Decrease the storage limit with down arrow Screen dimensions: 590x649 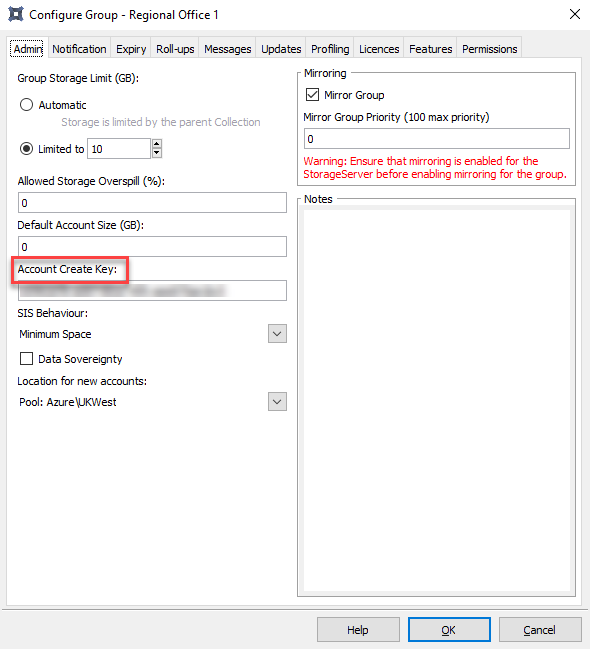click(157, 153)
